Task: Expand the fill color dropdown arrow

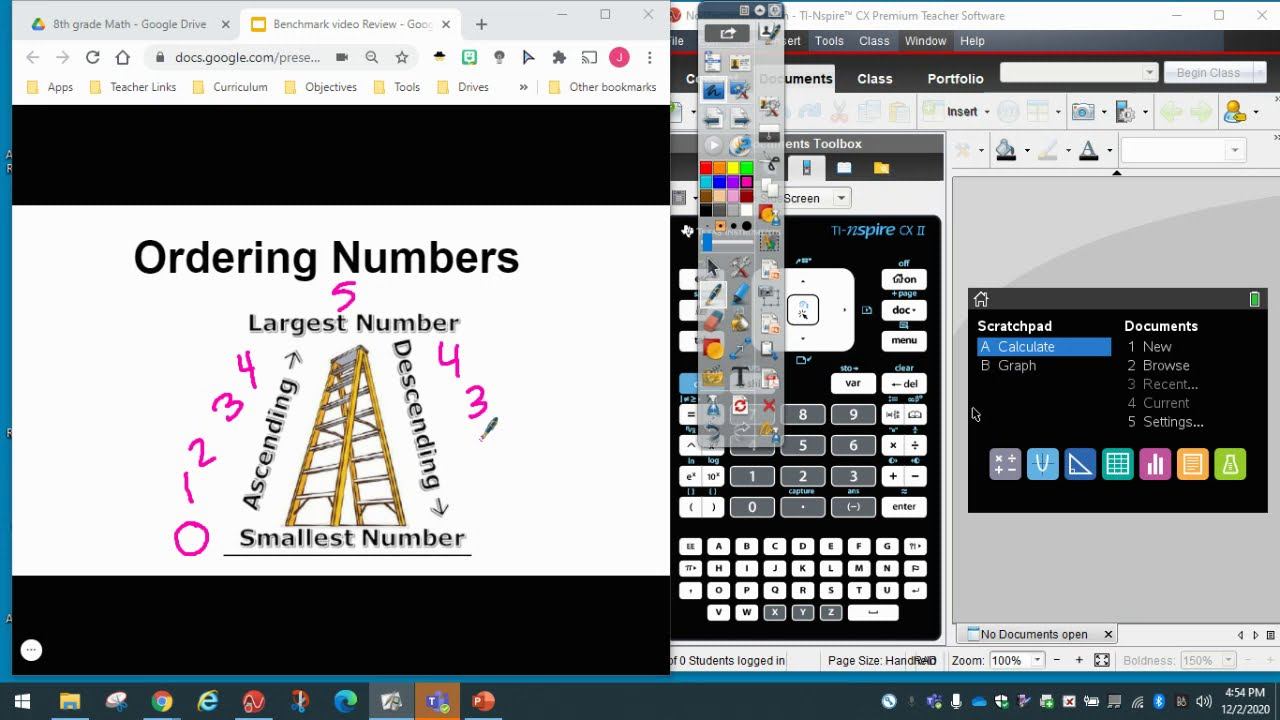Action: point(1027,151)
